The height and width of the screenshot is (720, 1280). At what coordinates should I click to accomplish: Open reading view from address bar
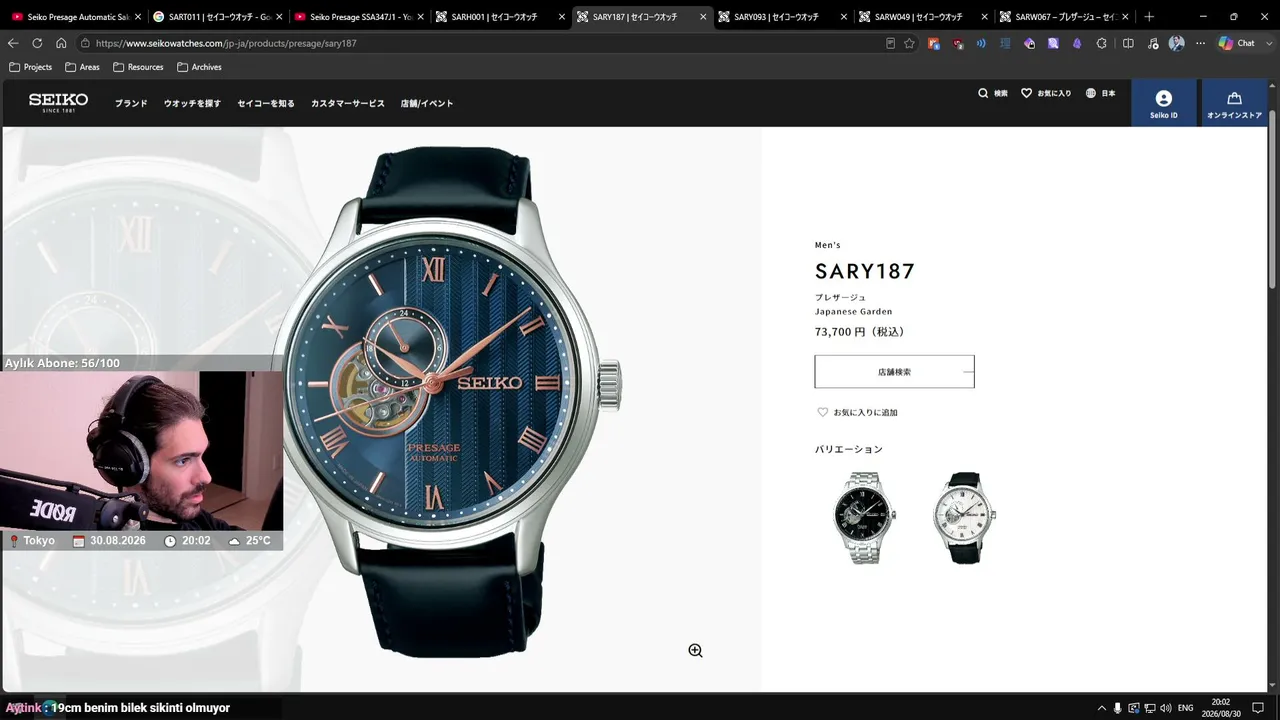[890, 43]
